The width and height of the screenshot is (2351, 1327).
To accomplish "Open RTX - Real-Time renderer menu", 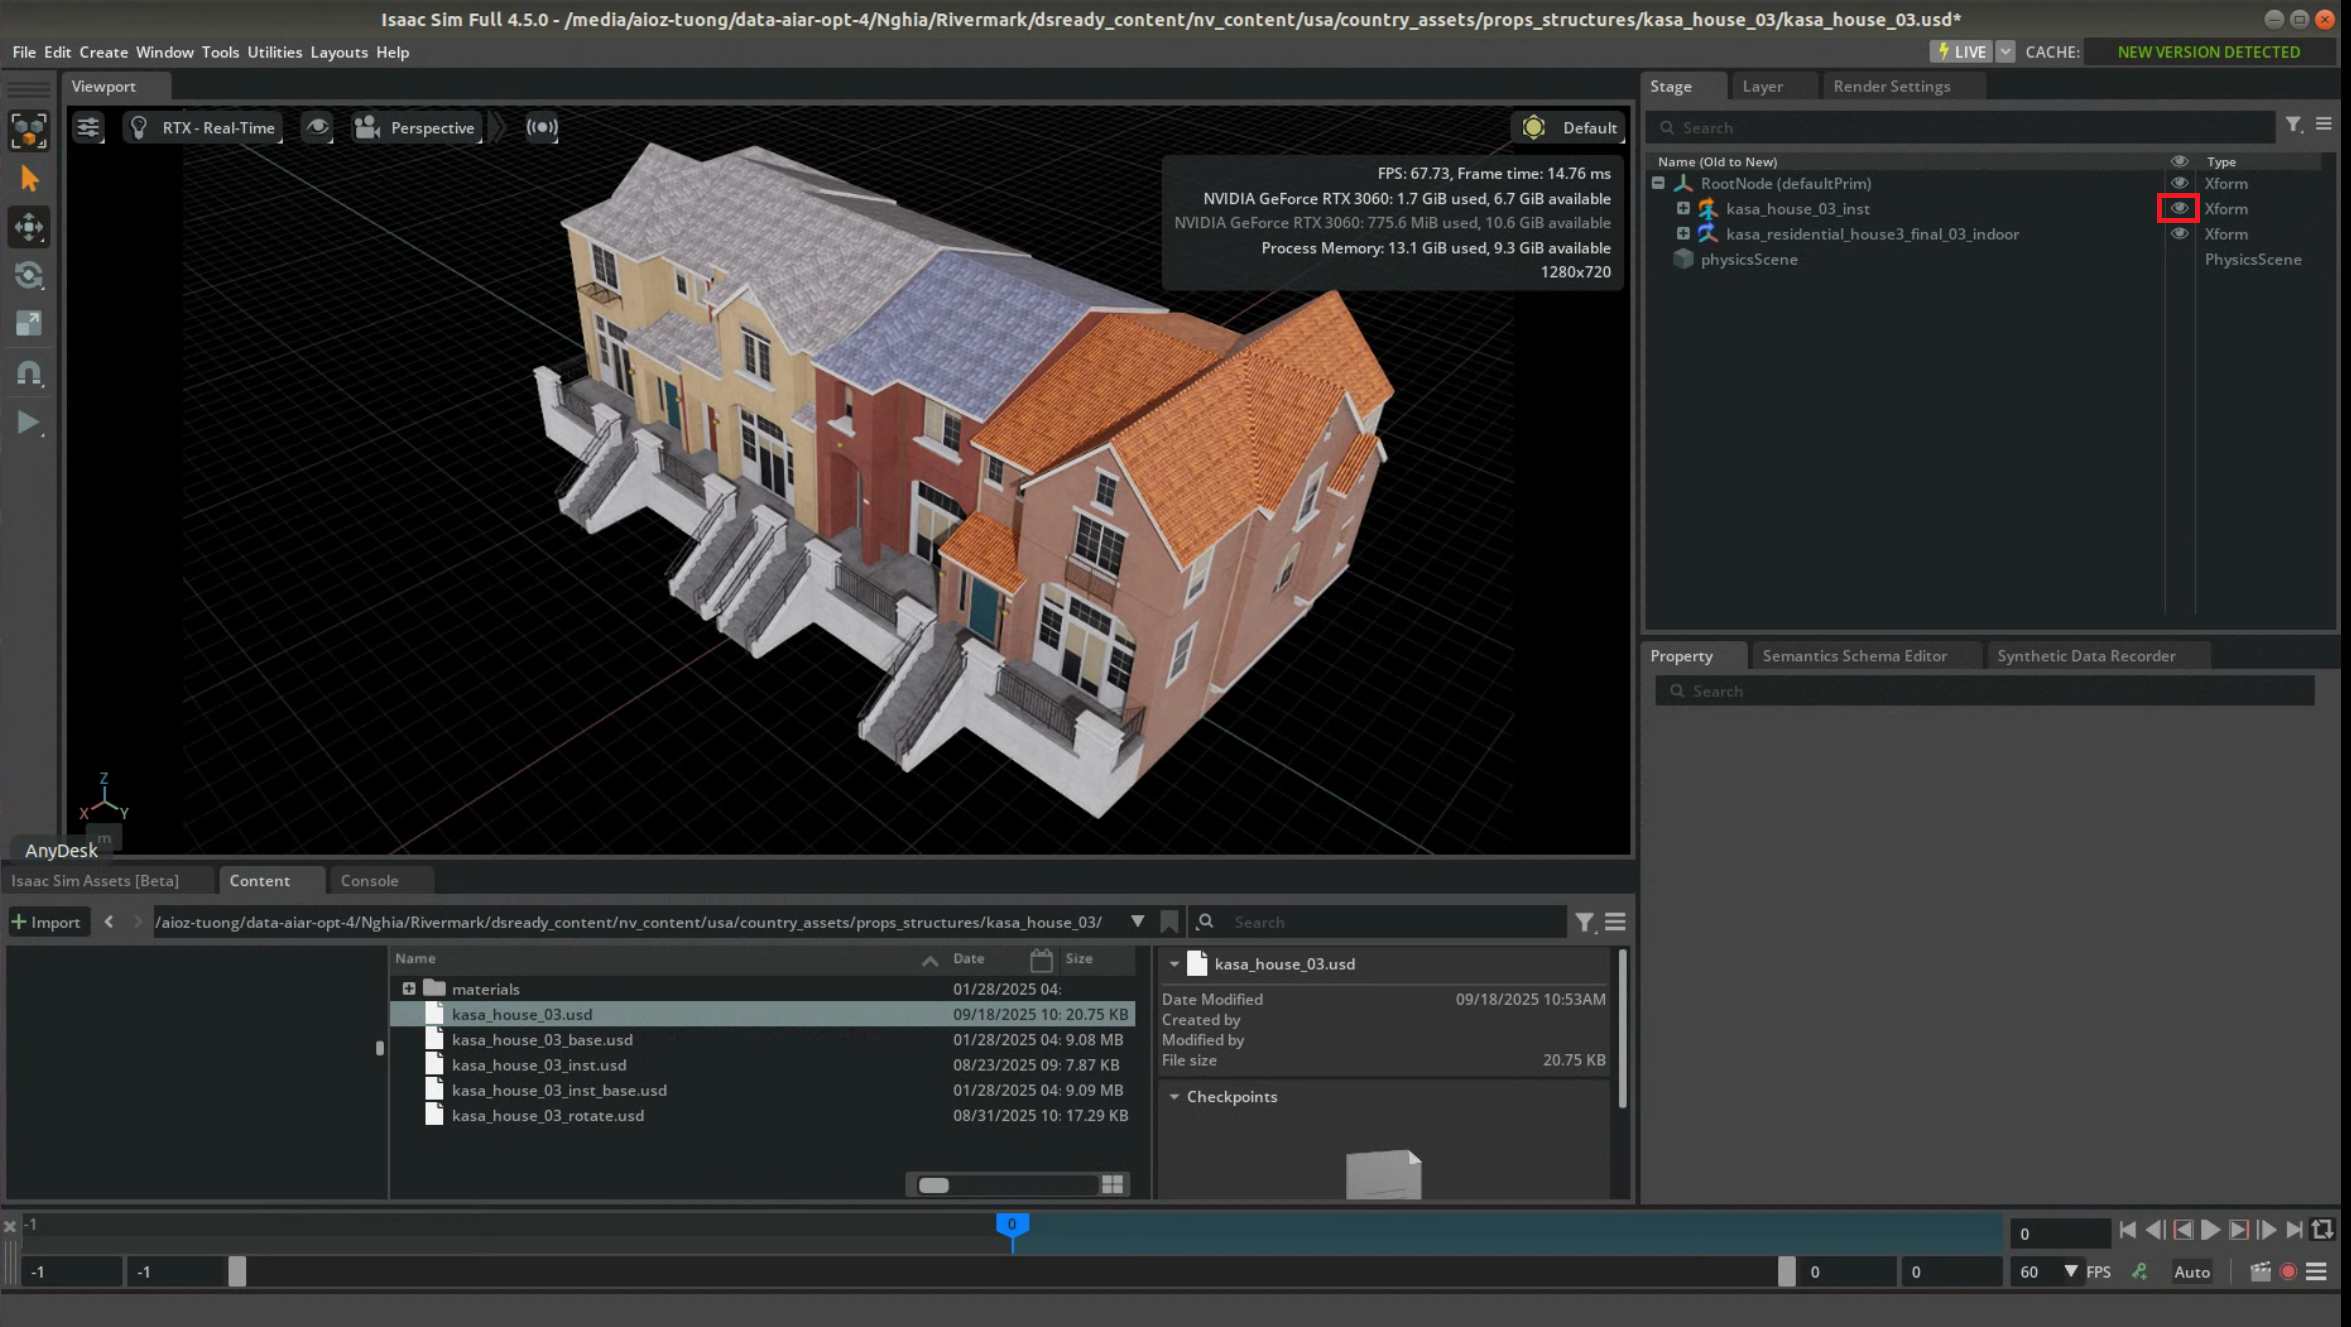I will pos(203,127).
